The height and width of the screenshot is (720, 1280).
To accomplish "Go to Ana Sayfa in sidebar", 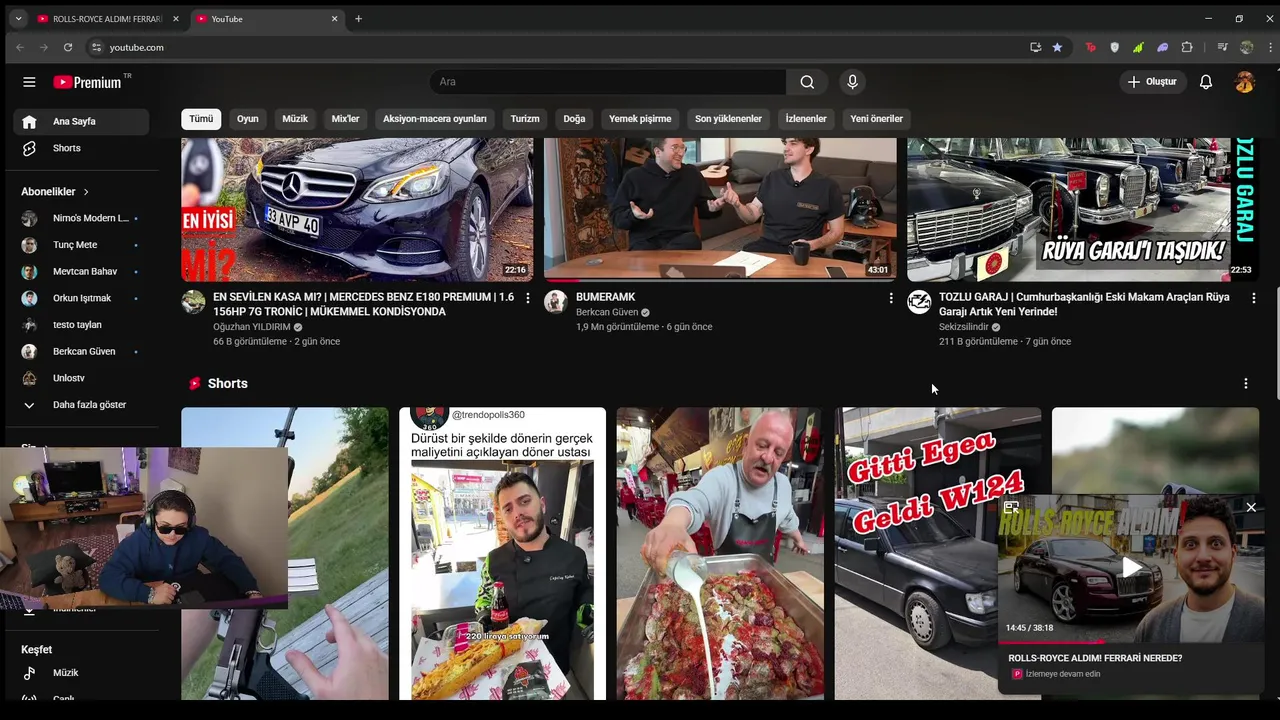I will (81, 121).
